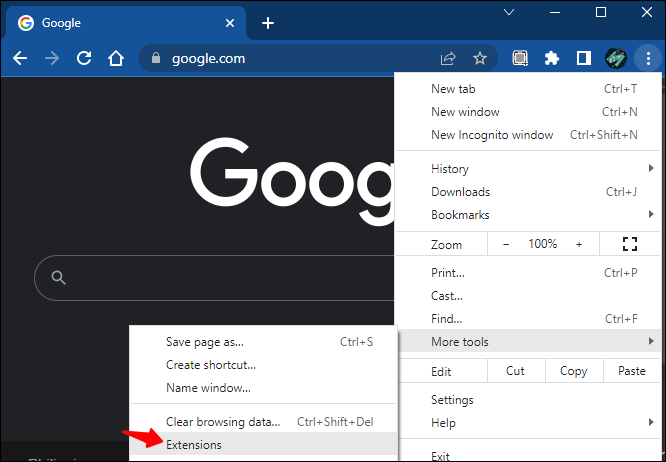This screenshot has width=666, height=462.
Task: Close the Google tab
Action: click(x=230, y=23)
